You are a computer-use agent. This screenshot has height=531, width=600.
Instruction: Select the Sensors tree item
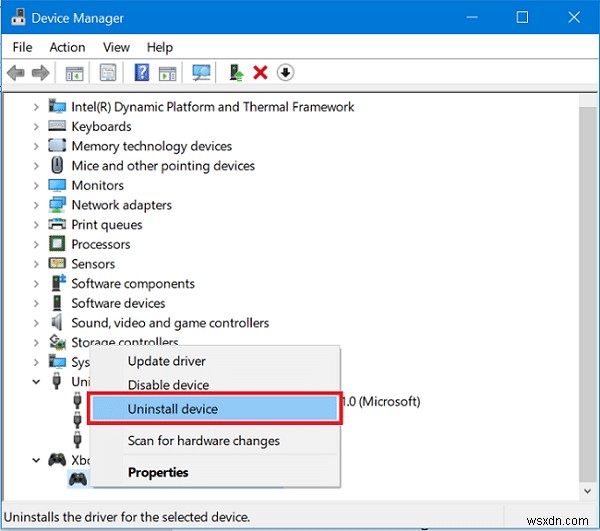click(x=93, y=264)
